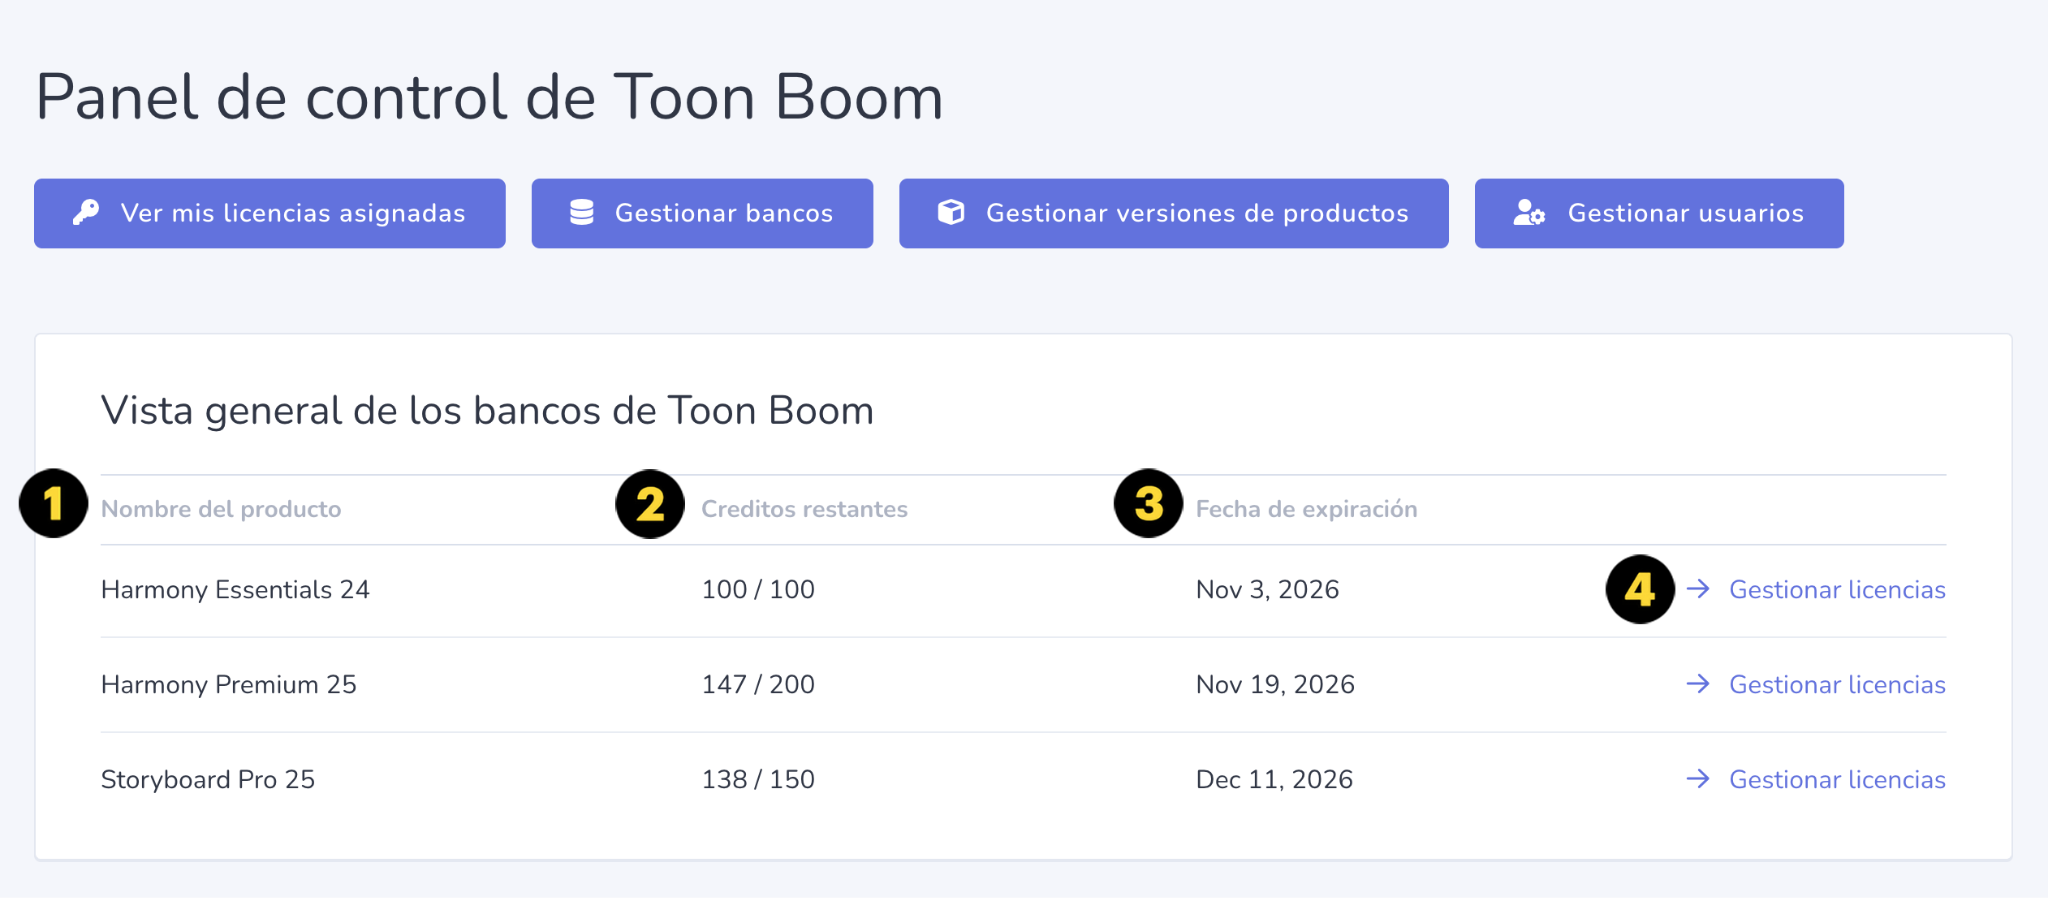Click the box icon for product versions
Viewport: 2048px width, 898px height.
coord(951,212)
